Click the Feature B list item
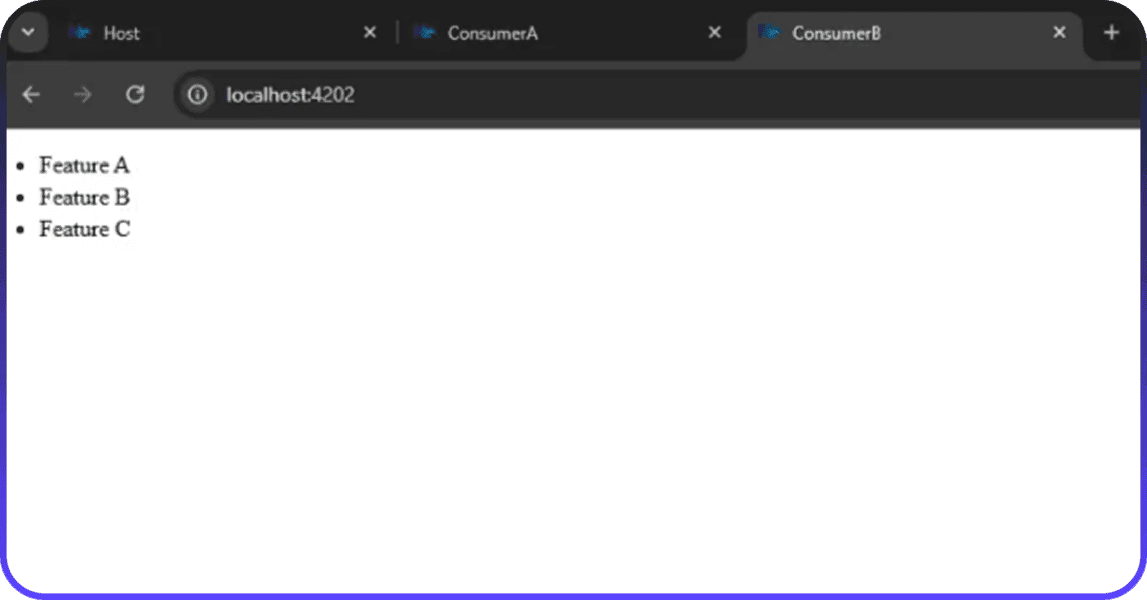The width and height of the screenshot is (1147, 600). pos(84,198)
